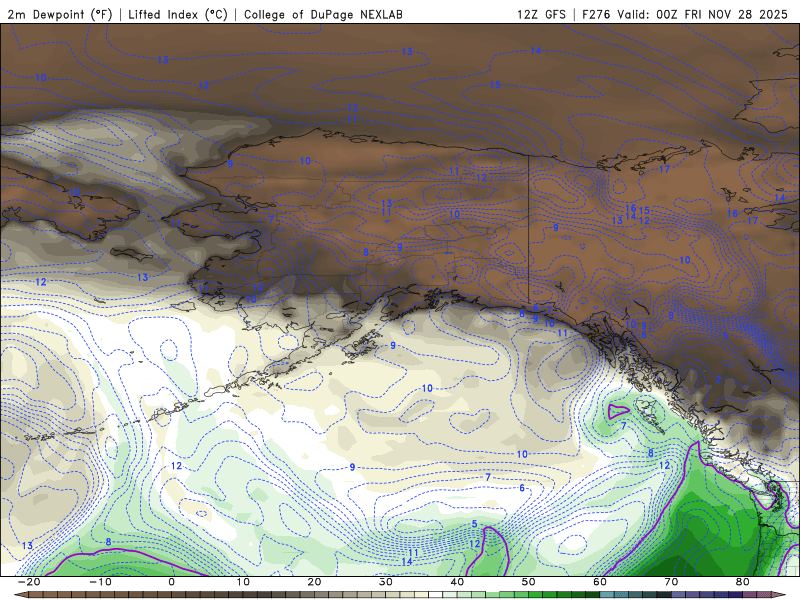Click the "-20" color scale label
This screenshot has width=800, height=600.
point(29,582)
